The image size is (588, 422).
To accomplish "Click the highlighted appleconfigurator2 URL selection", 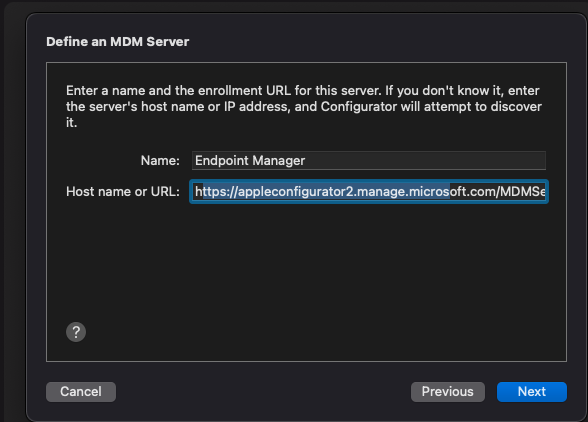I will (326, 192).
